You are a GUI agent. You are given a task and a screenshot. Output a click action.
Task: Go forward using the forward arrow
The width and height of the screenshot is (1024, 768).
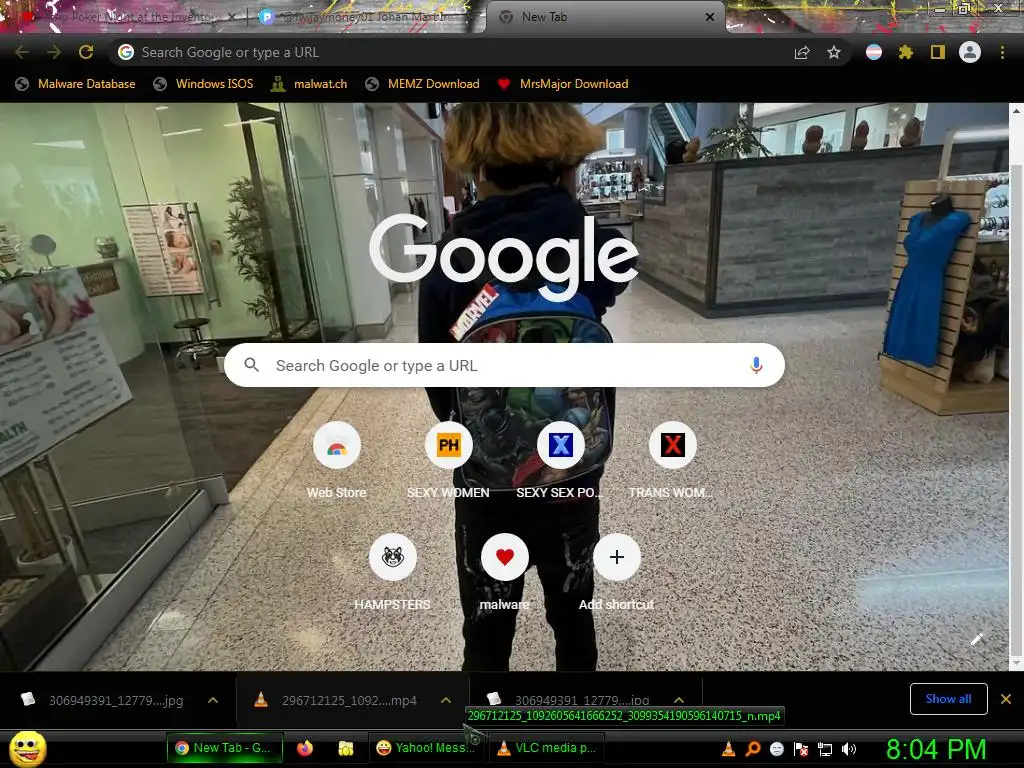coord(54,52)
